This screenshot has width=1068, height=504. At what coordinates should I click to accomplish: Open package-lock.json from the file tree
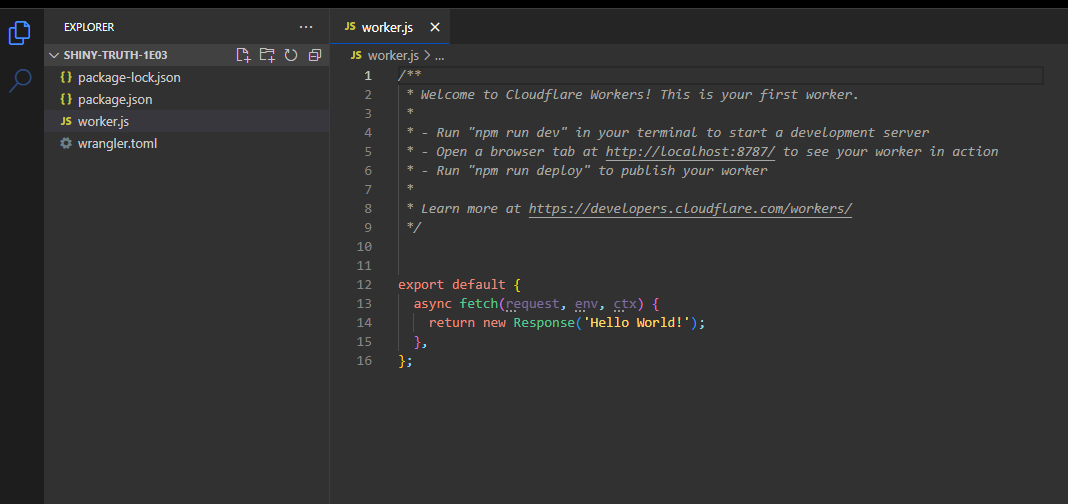coord(187,78)
